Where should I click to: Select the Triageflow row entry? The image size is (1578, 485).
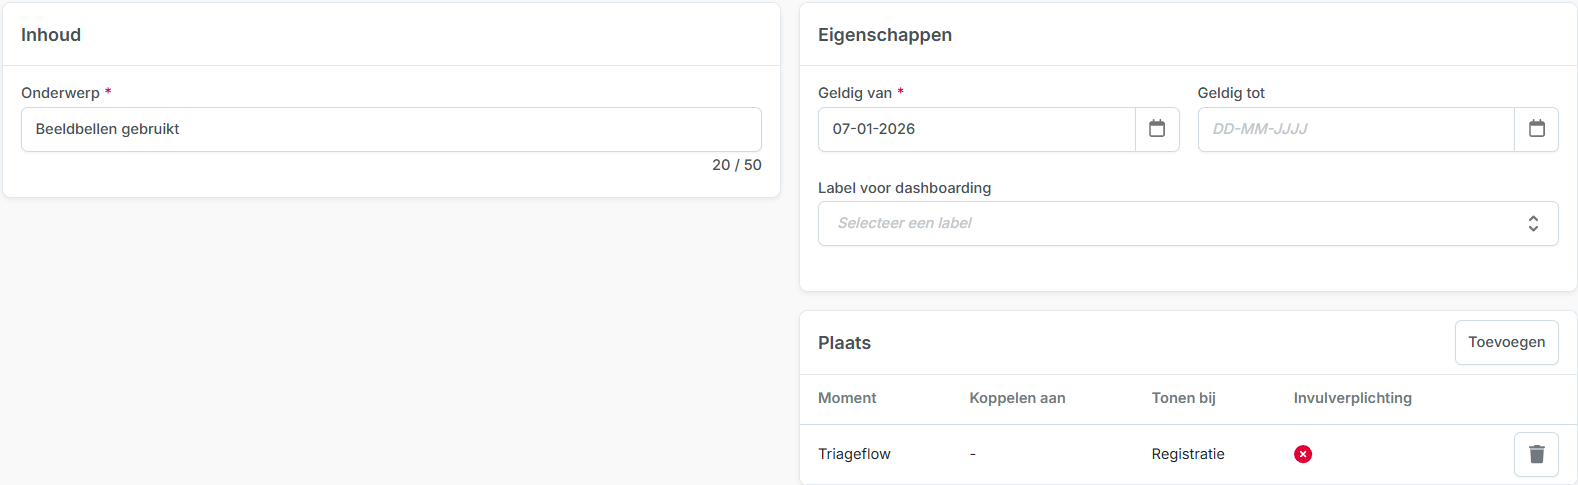(854, 454)
